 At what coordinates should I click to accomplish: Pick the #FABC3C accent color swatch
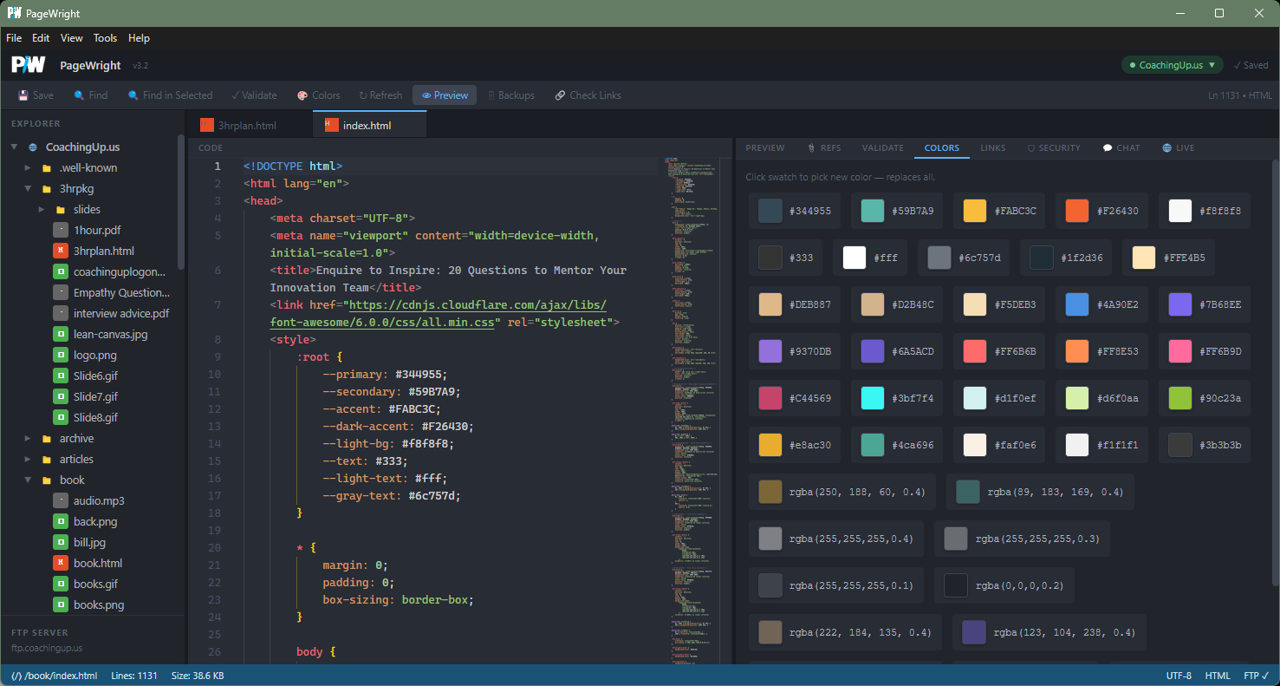coord(974,210)
